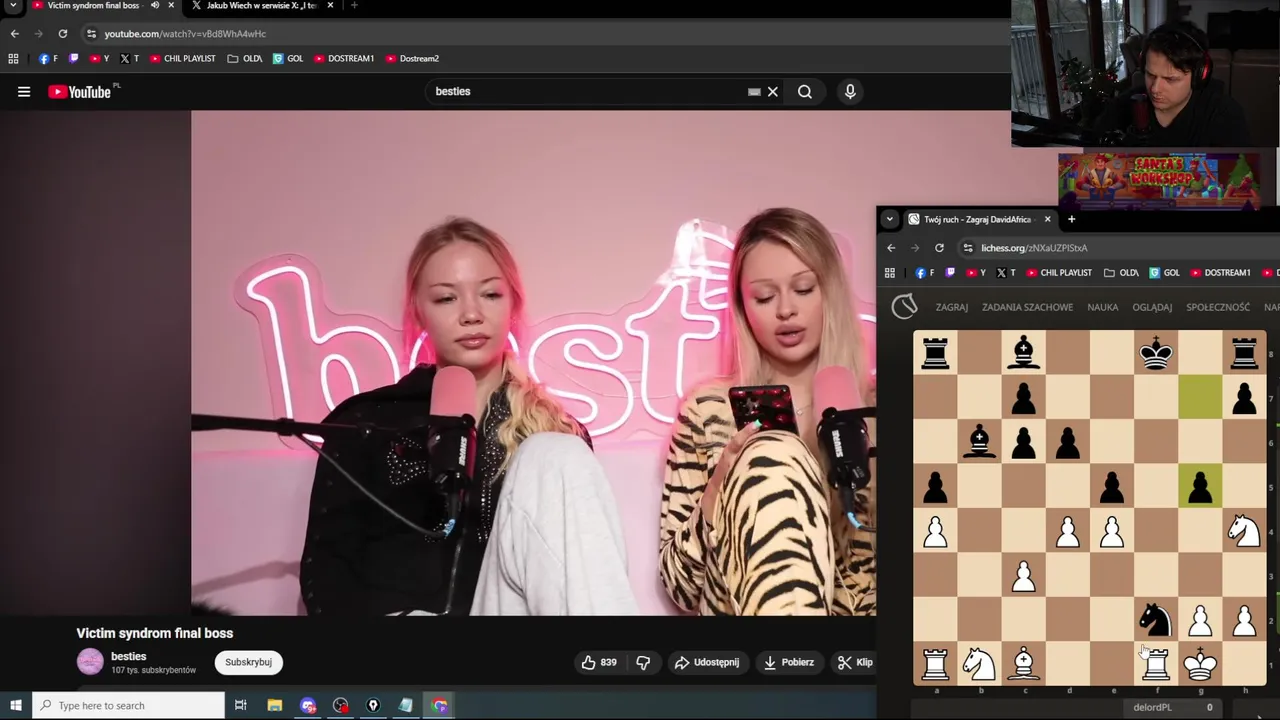The height and width of the screenshot is (720, 1280).
Task: Open Task View on the taskbar
Action: point(241,705)
